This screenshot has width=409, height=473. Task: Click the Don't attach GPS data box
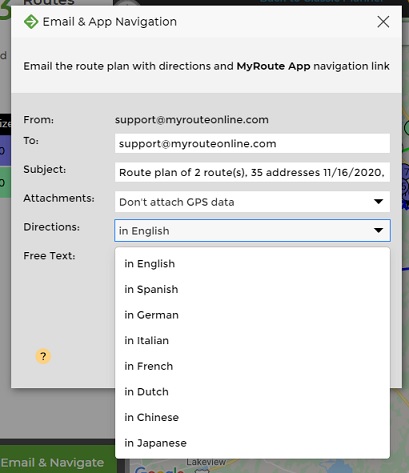point(252,201)
